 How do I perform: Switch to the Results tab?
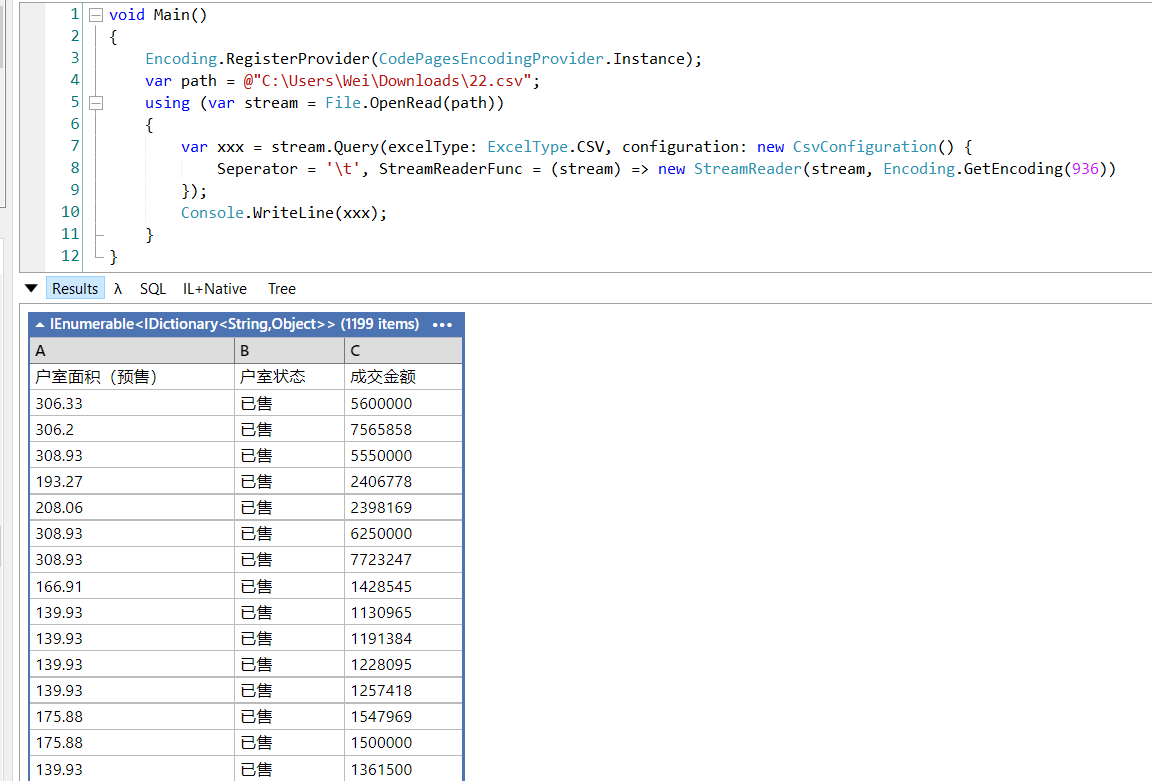[75, 288]
